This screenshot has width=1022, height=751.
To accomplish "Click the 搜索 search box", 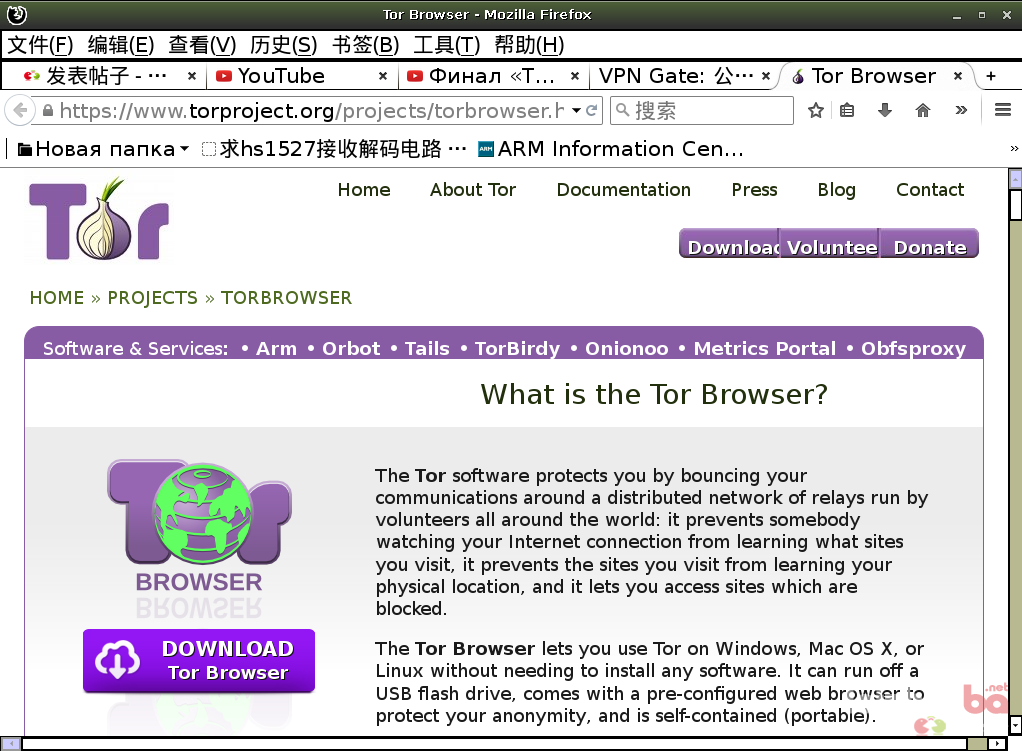I will tap(702, 110).
